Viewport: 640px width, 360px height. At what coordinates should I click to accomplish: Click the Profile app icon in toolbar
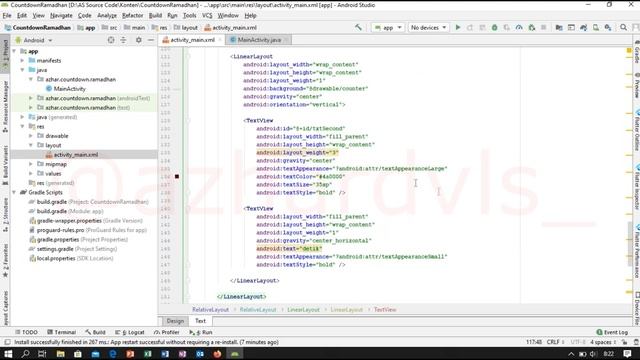point(519,27)
